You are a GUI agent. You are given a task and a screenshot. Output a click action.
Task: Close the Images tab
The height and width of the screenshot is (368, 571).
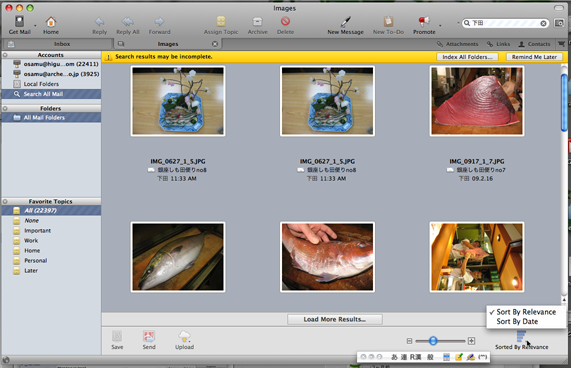215,44
